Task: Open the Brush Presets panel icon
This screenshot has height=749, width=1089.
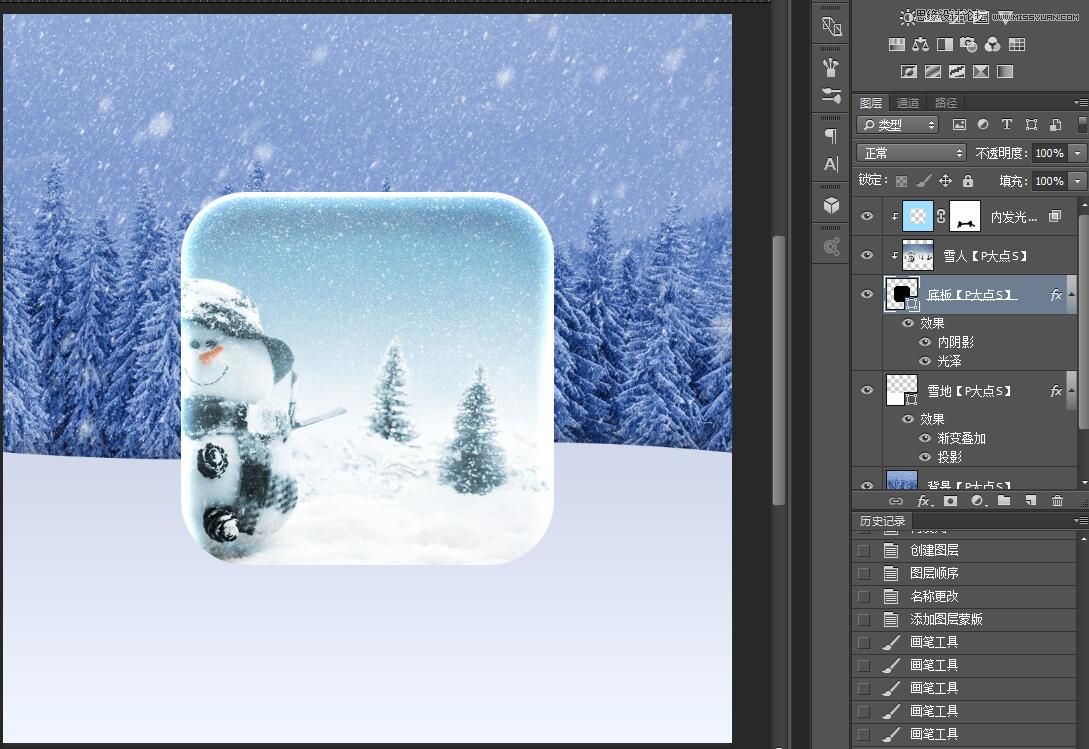Action: (x=831, y=67)
